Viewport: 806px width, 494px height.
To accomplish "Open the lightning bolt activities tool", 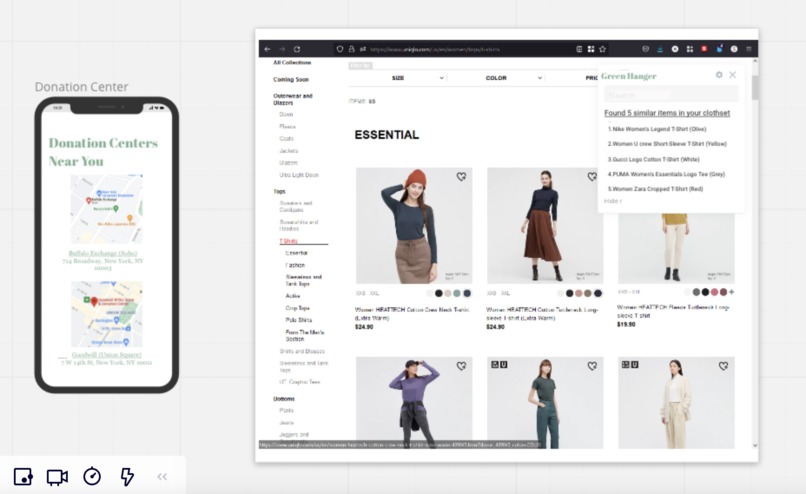I will pos(127,477).
